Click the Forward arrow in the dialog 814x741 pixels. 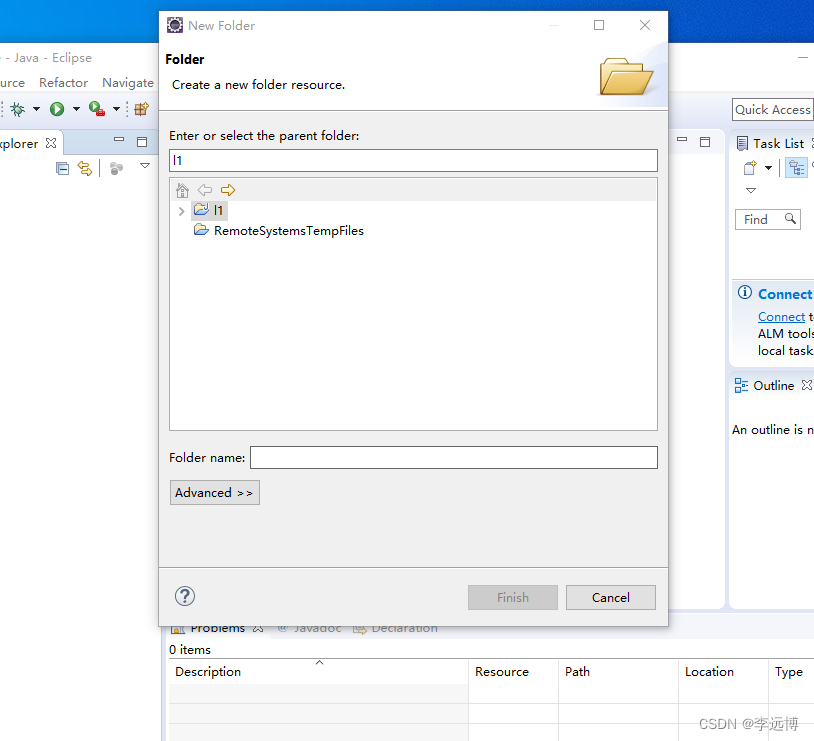pyautogui.click(x=227, y=189)
